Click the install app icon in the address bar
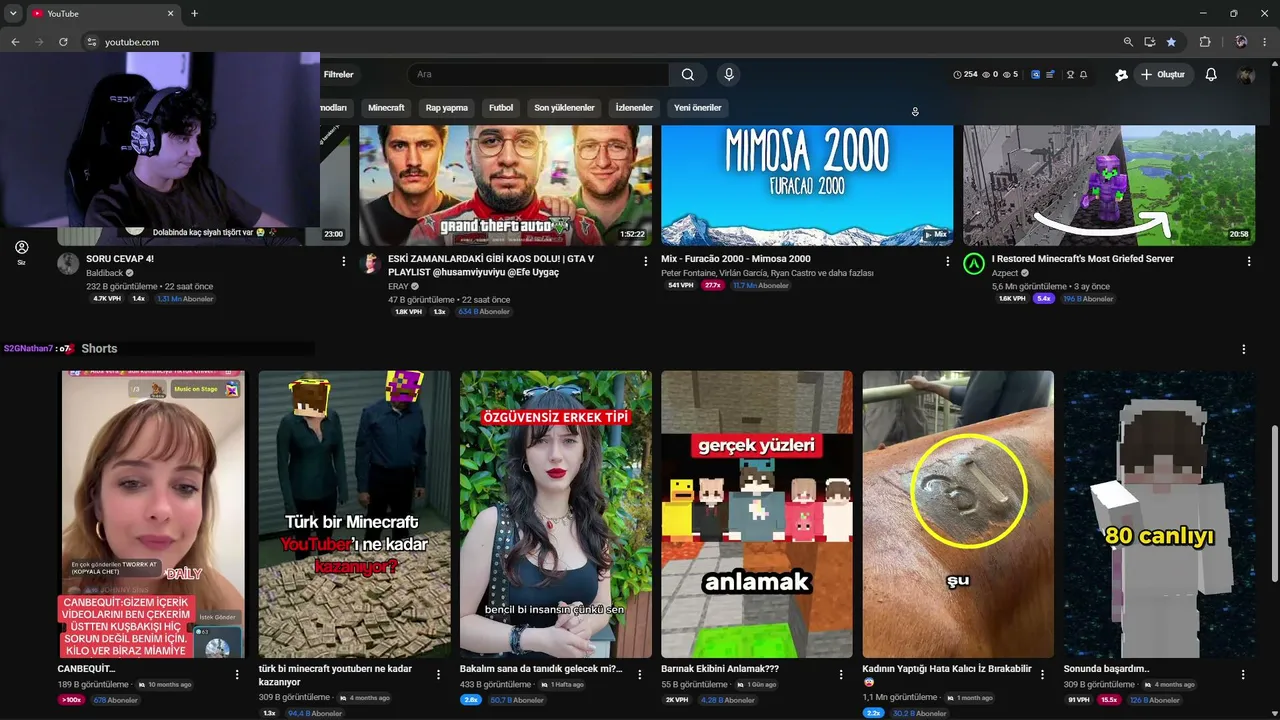 tap(1150, 42)
